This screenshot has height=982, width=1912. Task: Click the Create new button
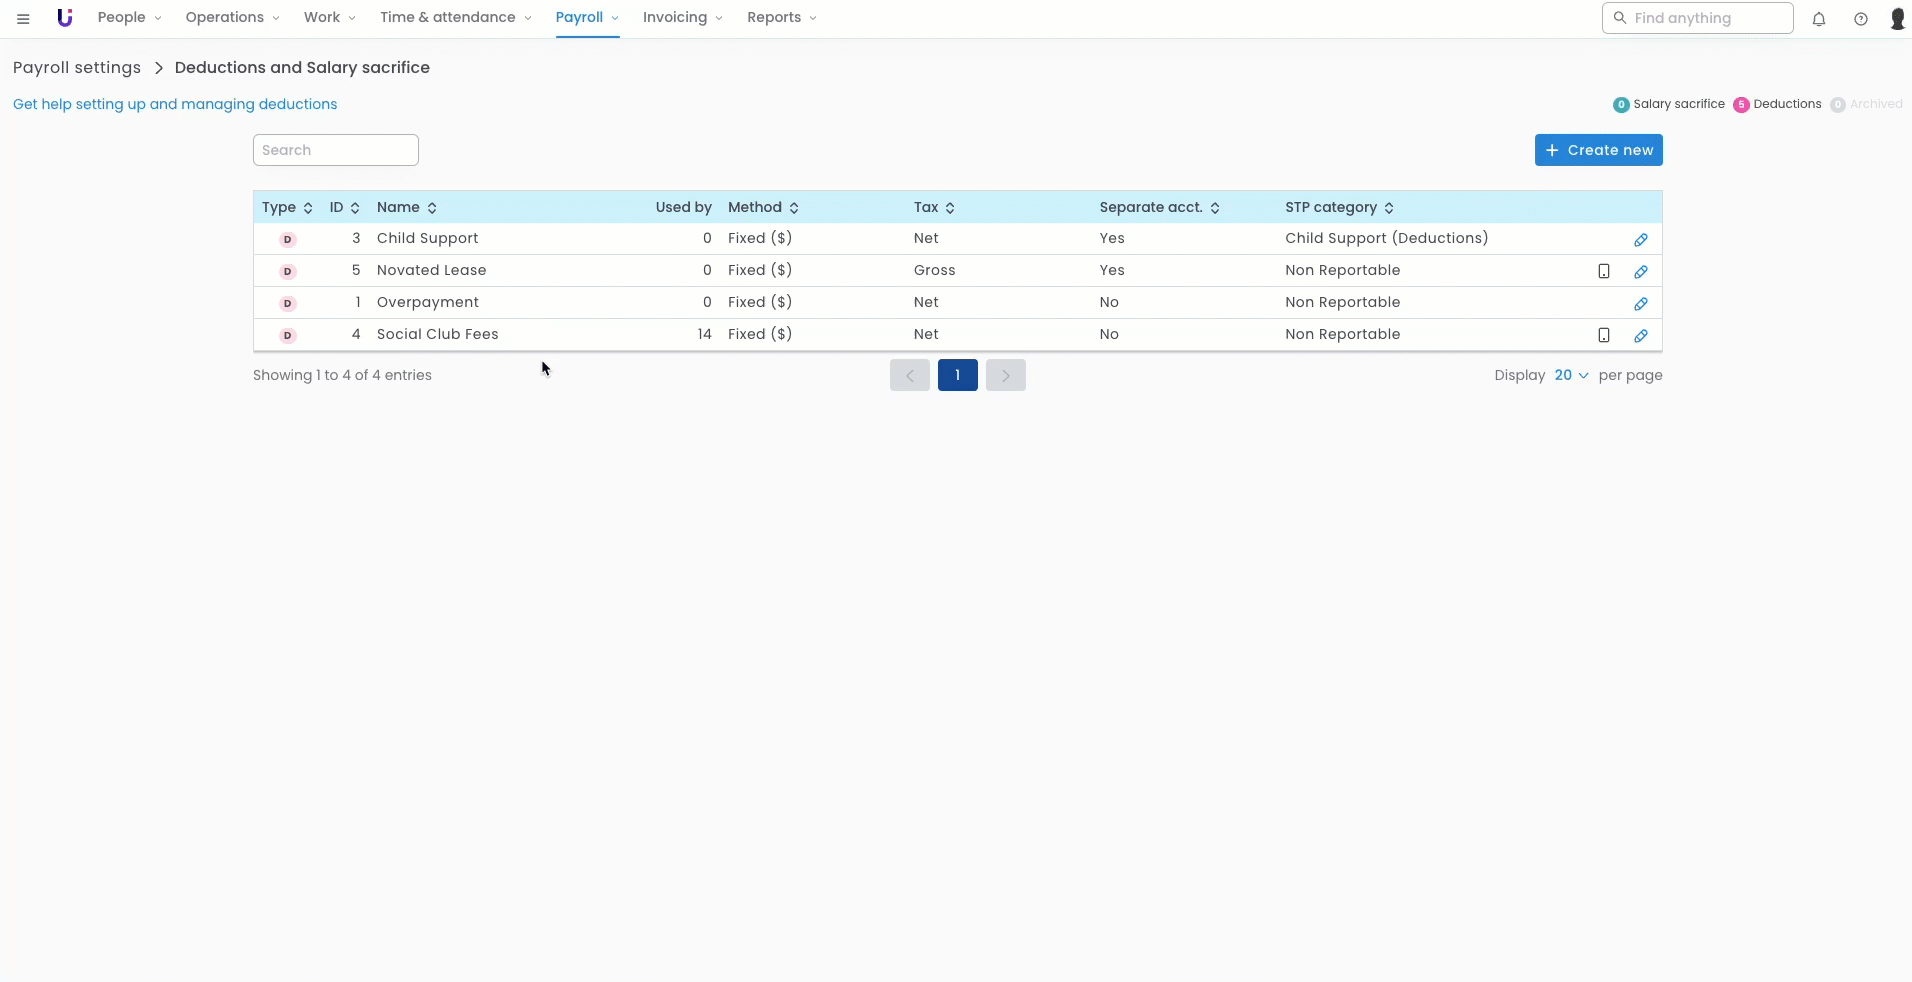pyautogui.click(x=1598, y=150)
